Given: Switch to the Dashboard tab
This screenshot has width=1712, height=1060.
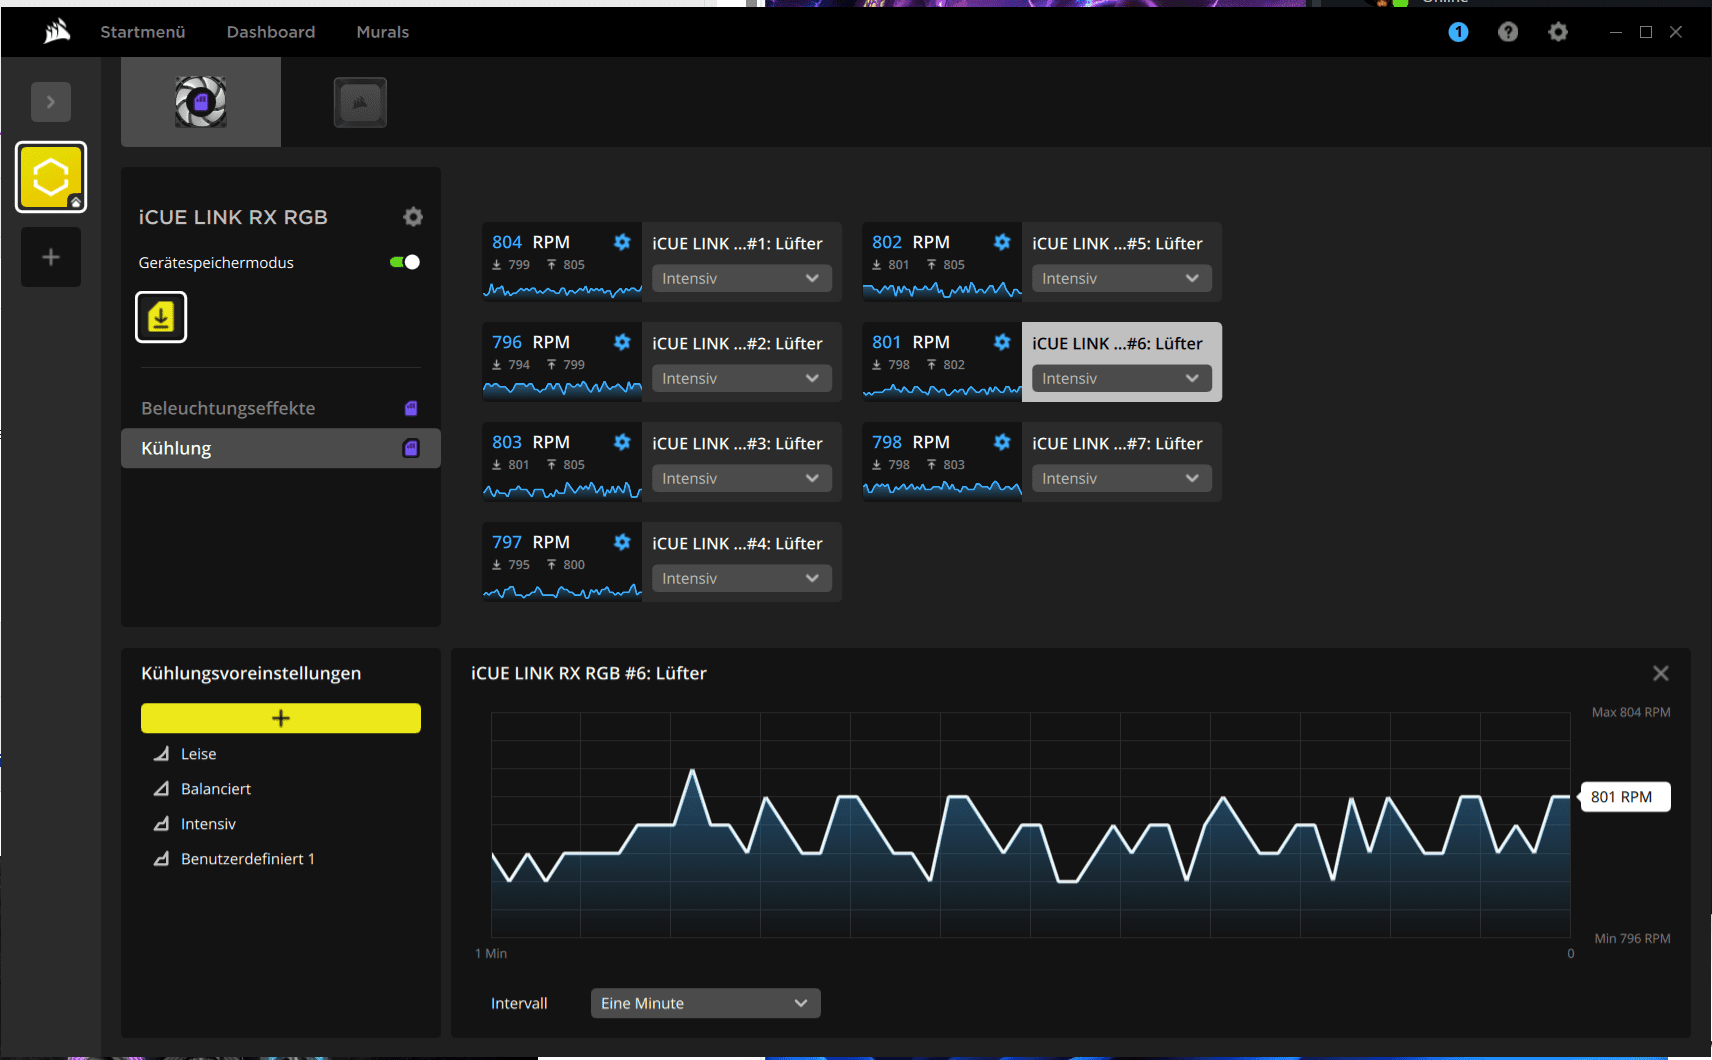Looking at the screenshot, I should (x=271, y=32).
